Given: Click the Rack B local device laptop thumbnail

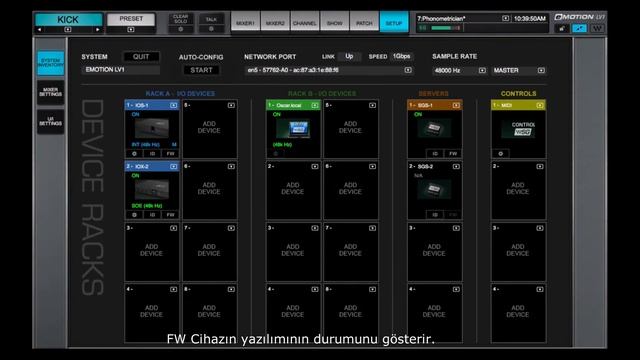Looking at the screenshot, I should 293,129.
